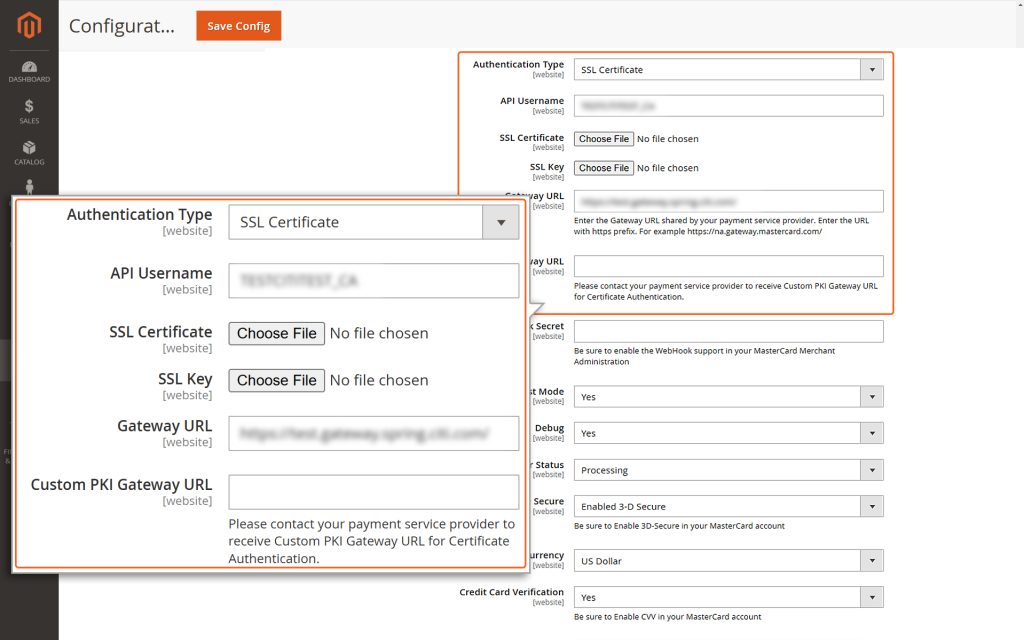The height and width of the screenshot is (640, 1024).
Task: Open the order Status dropdown showing Processing
Action: pos(728,470)
